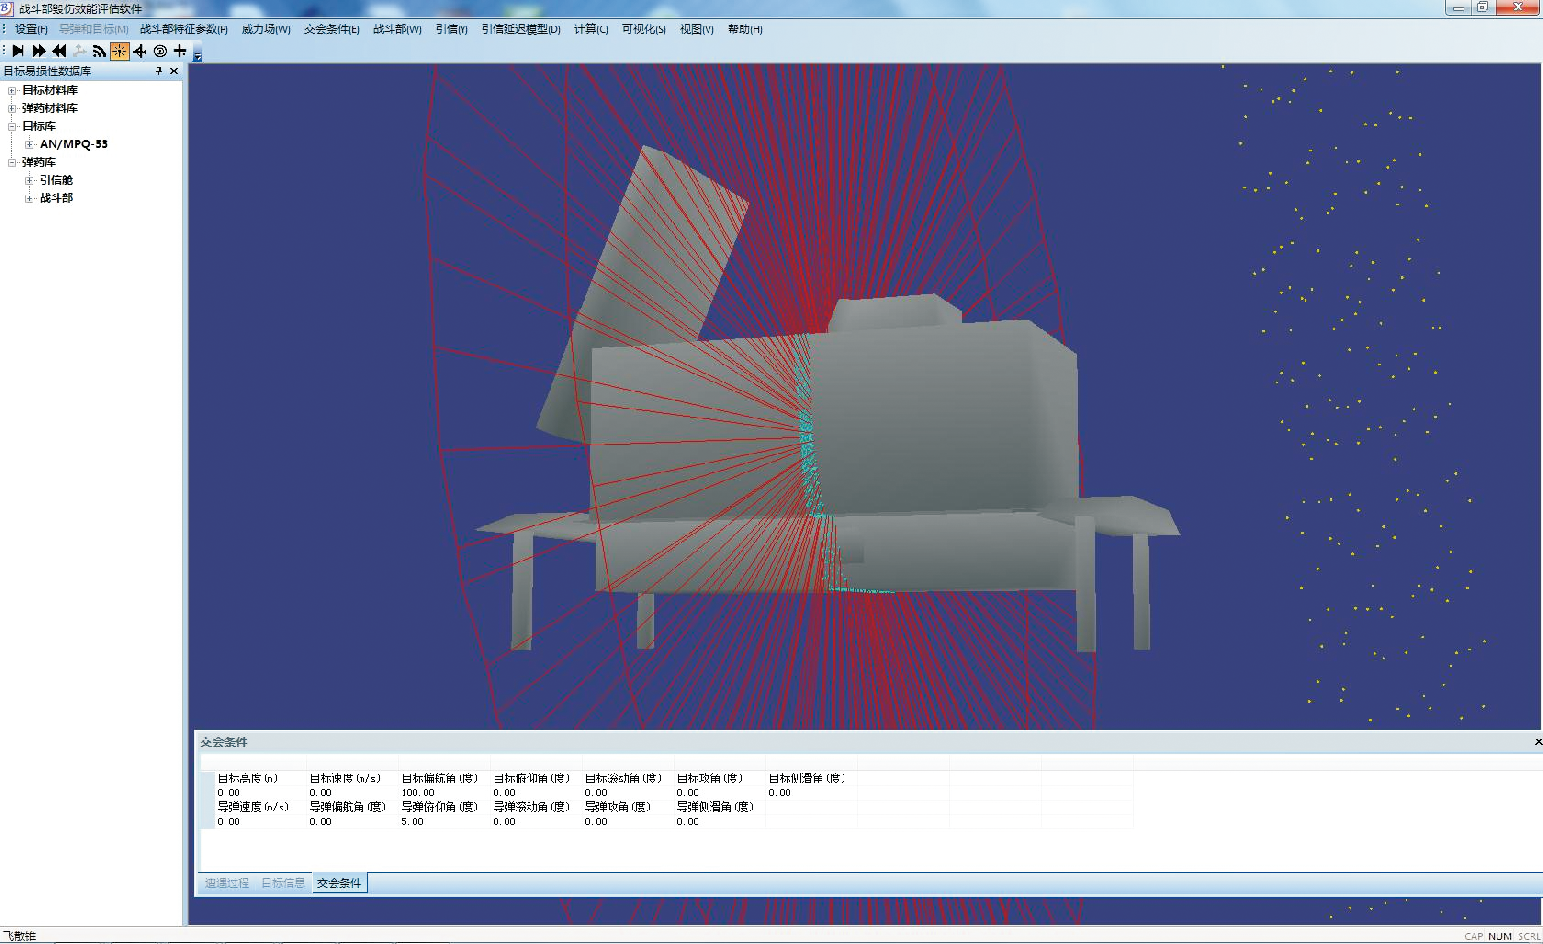Expand the AN/MPQ-53 target node
Screen dimensions: 1543x944
[29, 144]
